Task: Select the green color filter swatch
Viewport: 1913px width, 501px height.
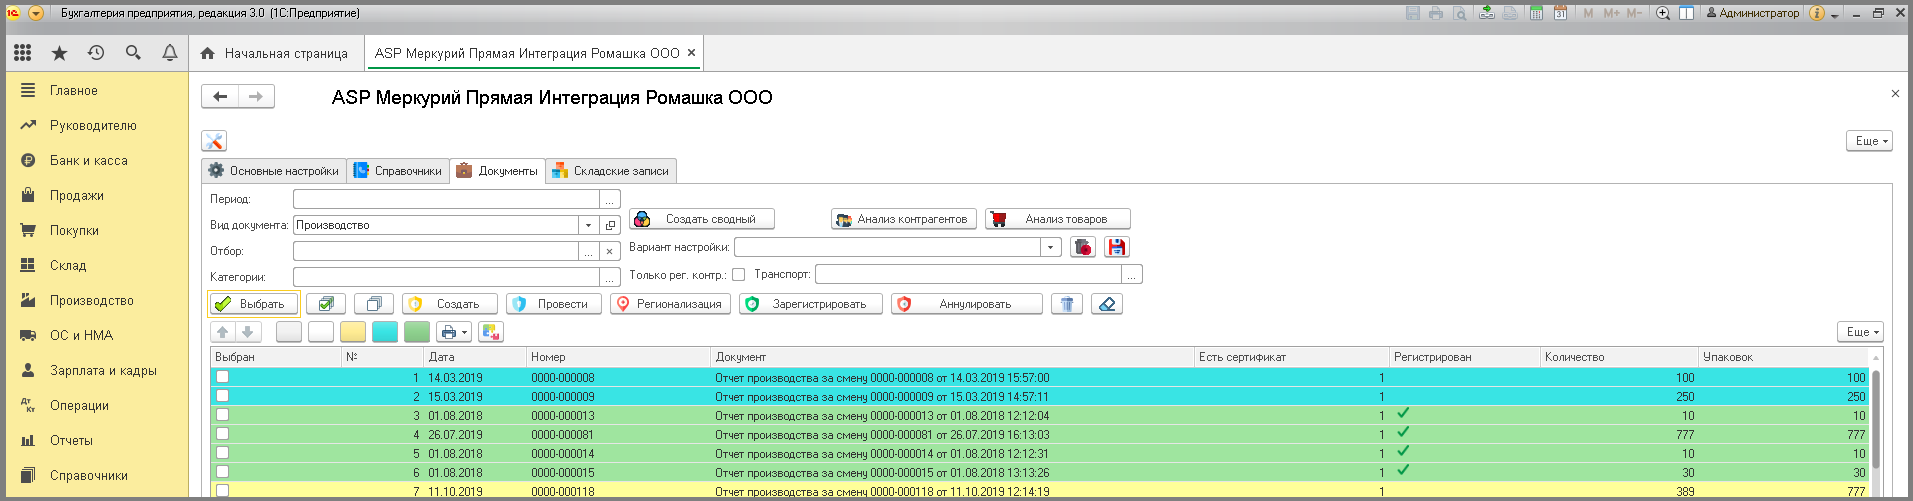Action: click(x=417, y=332)
